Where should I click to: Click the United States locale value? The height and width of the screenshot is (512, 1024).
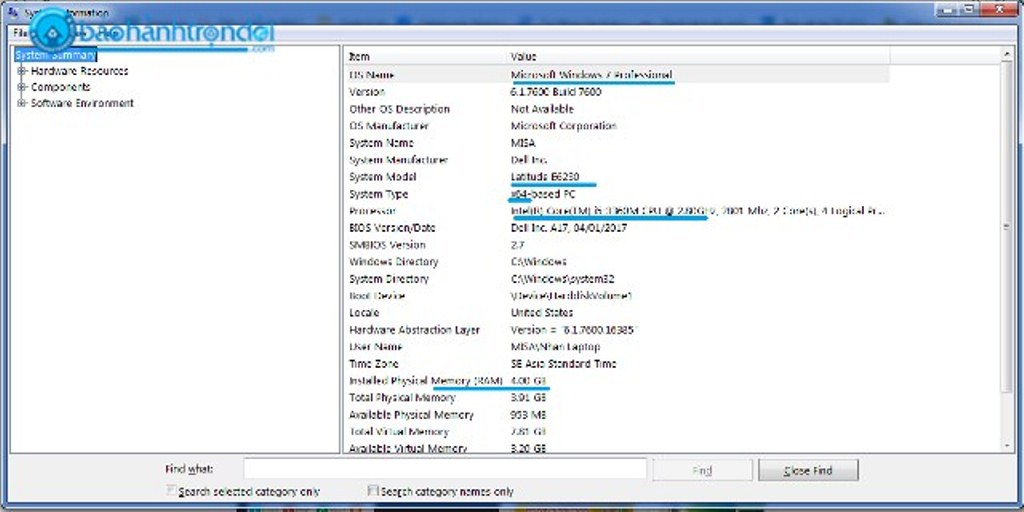[x=541, y=313]
